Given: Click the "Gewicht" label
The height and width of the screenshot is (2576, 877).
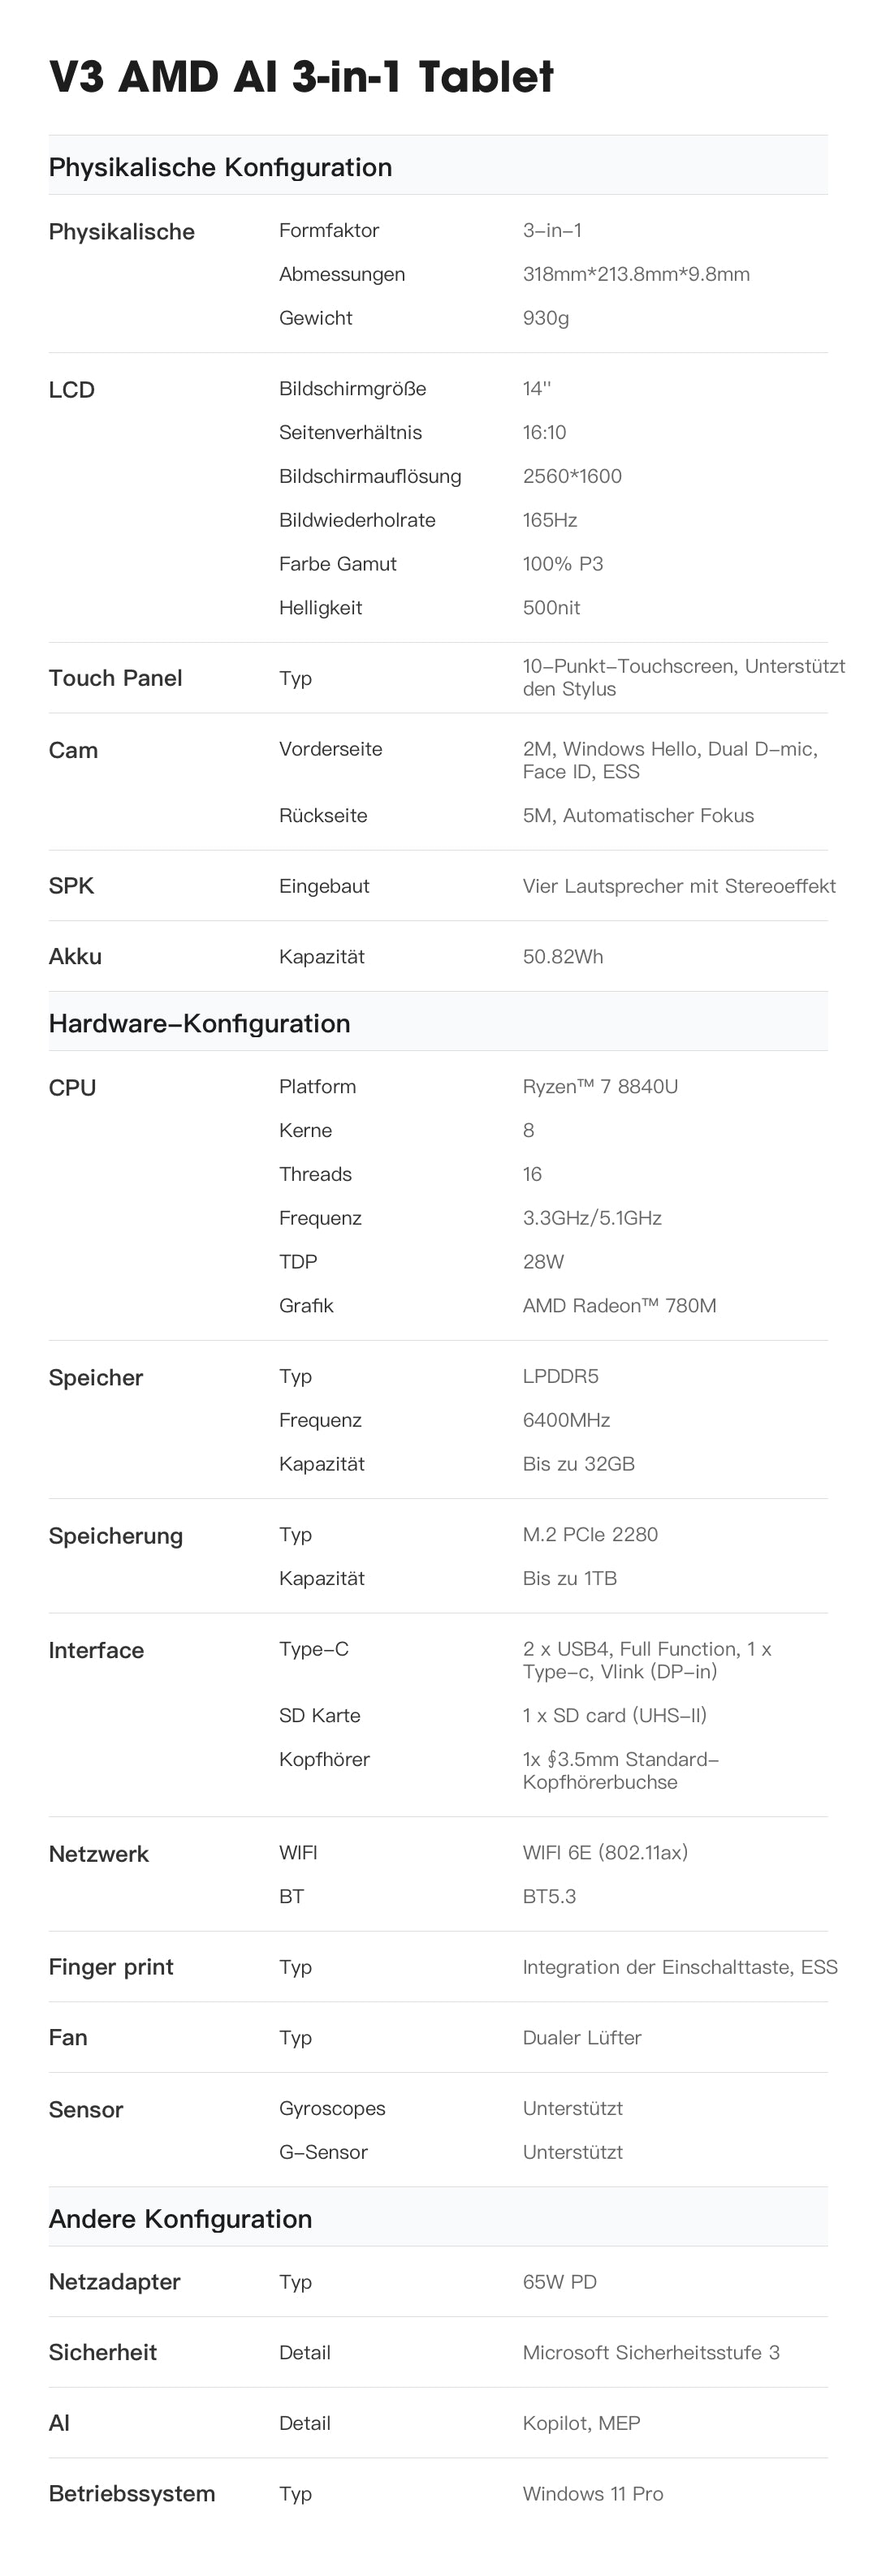Looking at the screenshot, I should pos(315,318).
